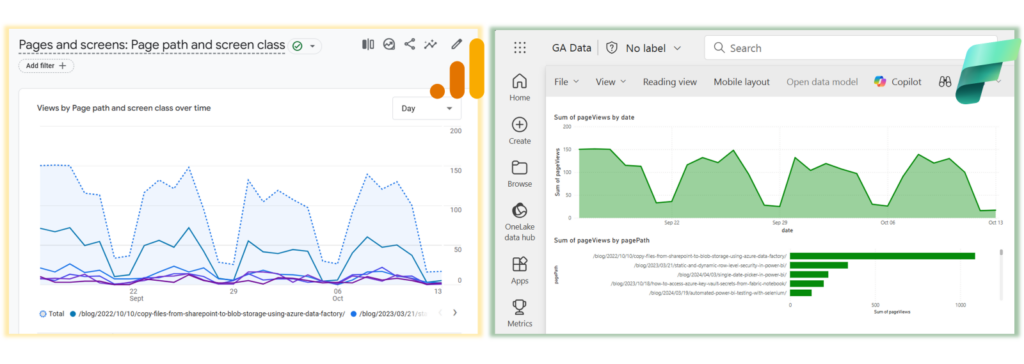The image size is (1024, 364).
Task: Click the Create plus icon
Action: (x=519, y=131)
